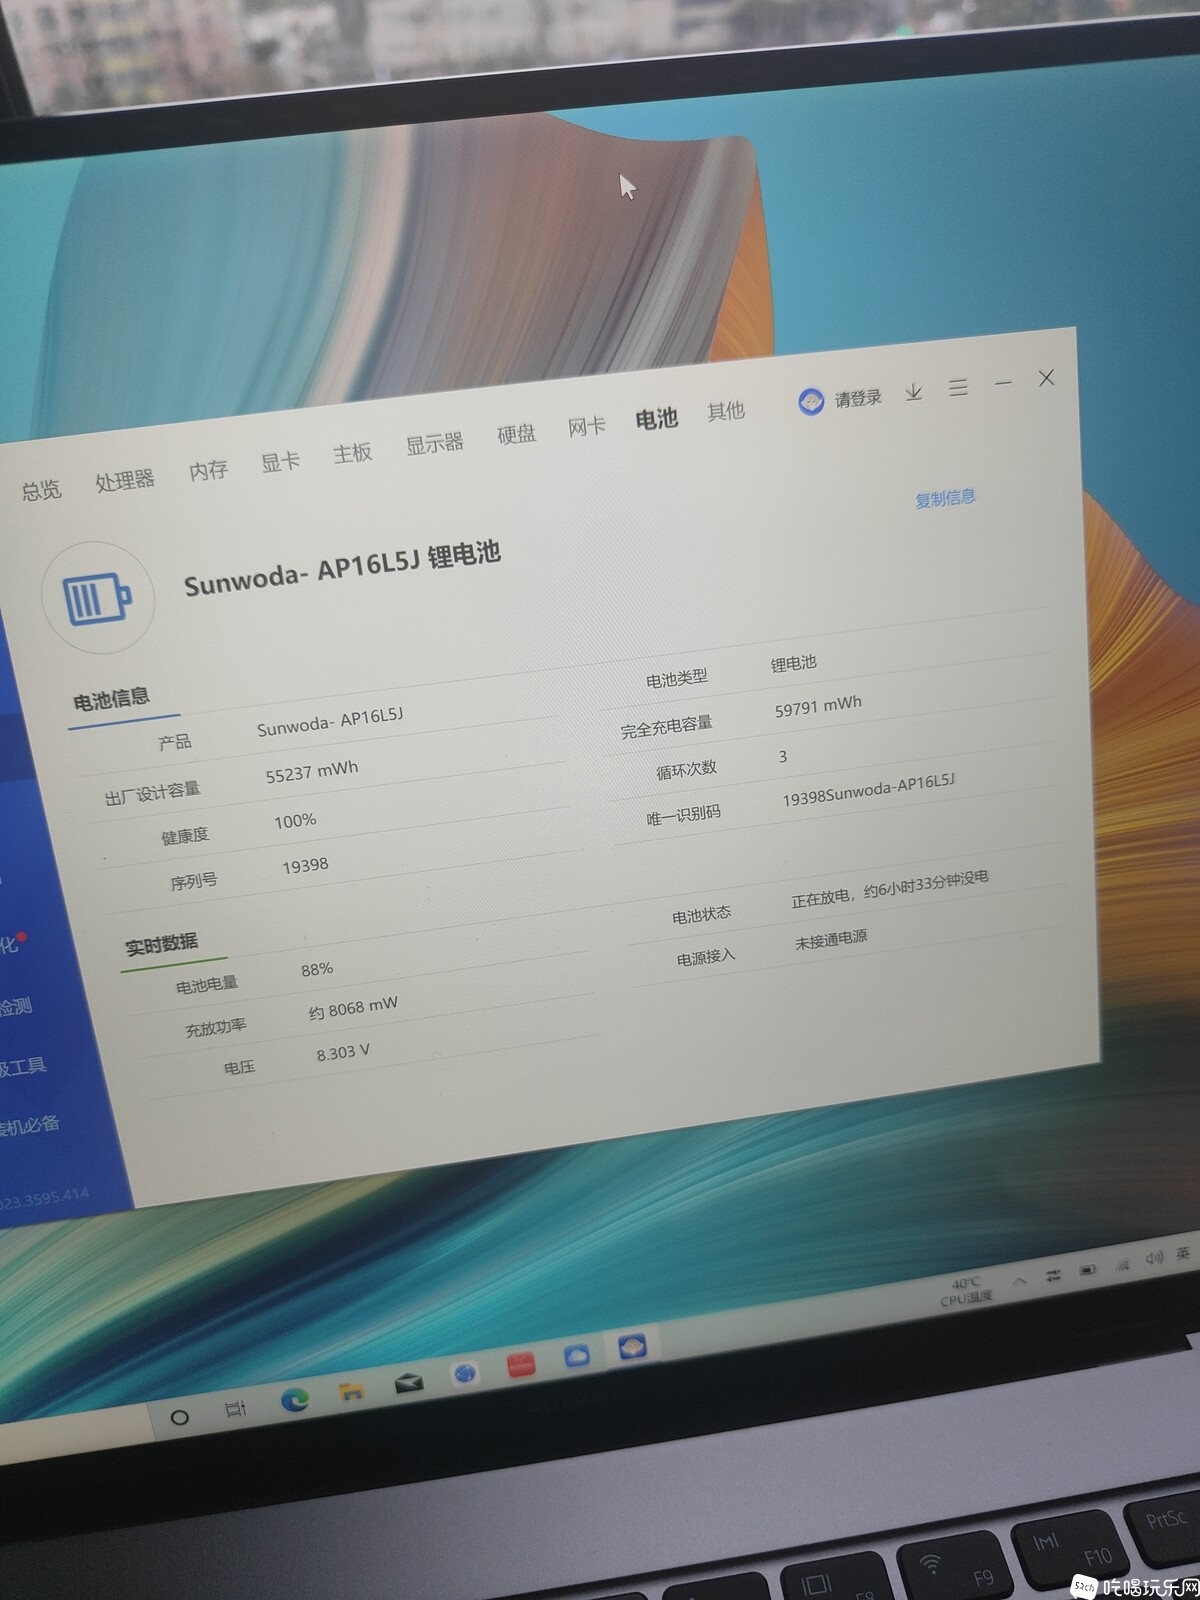Click the Windows search circle icon
The width and height of the screenshot is (1200, 1600).
180,1417
